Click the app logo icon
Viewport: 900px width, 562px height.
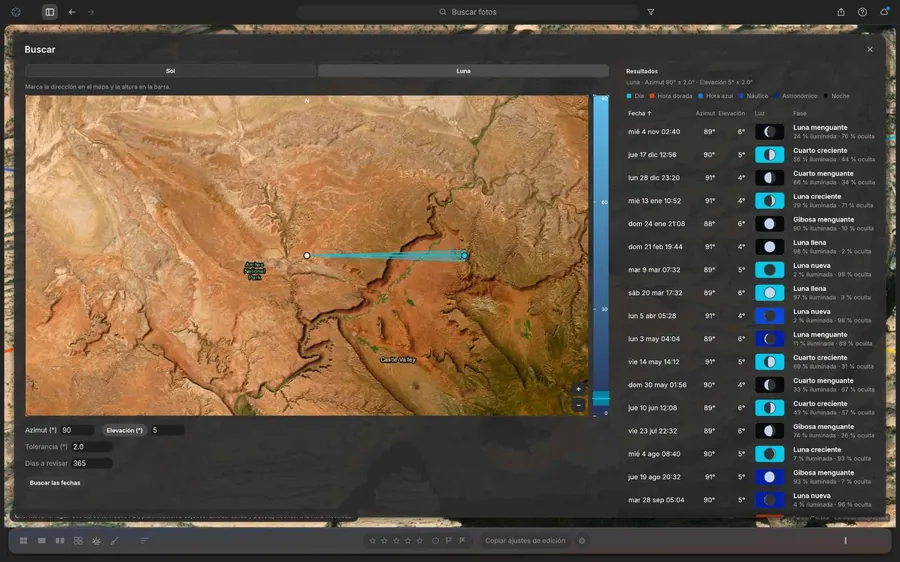16,11
